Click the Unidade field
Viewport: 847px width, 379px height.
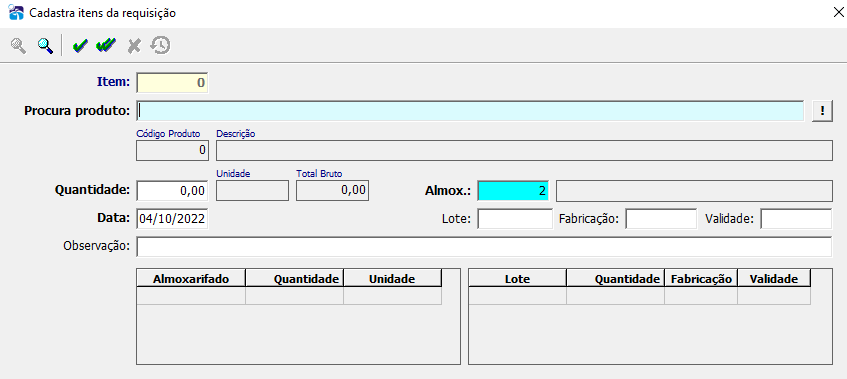[x=252, y=191]
